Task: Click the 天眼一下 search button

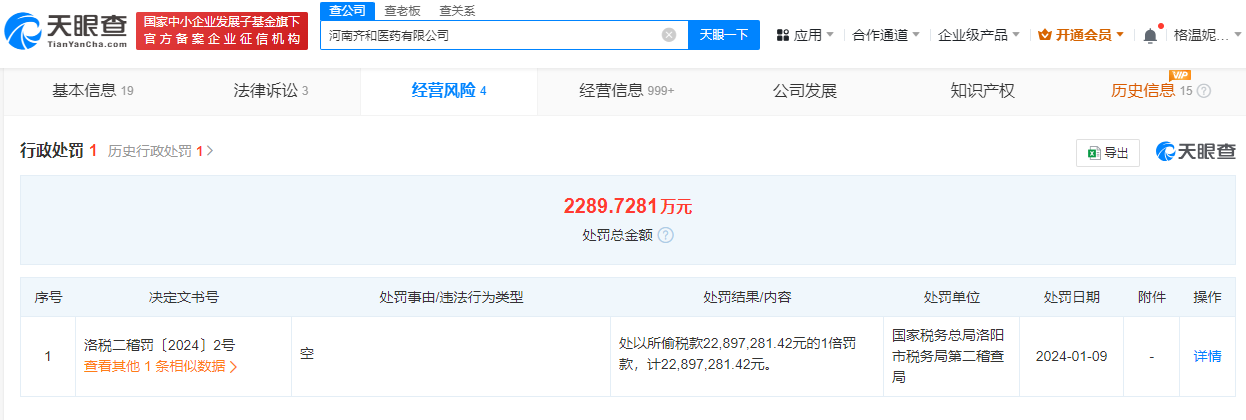Action: pos(723,35)
